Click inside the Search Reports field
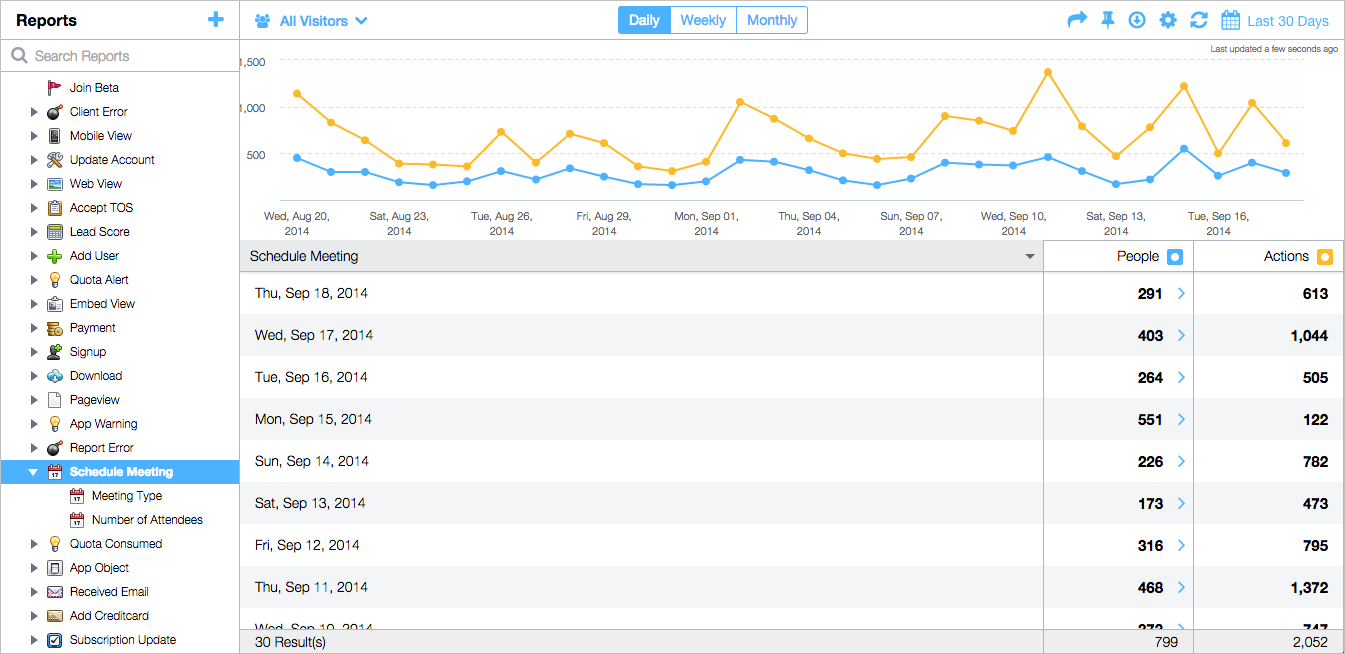Screen dimensions: 1345x654 point(110,55)
